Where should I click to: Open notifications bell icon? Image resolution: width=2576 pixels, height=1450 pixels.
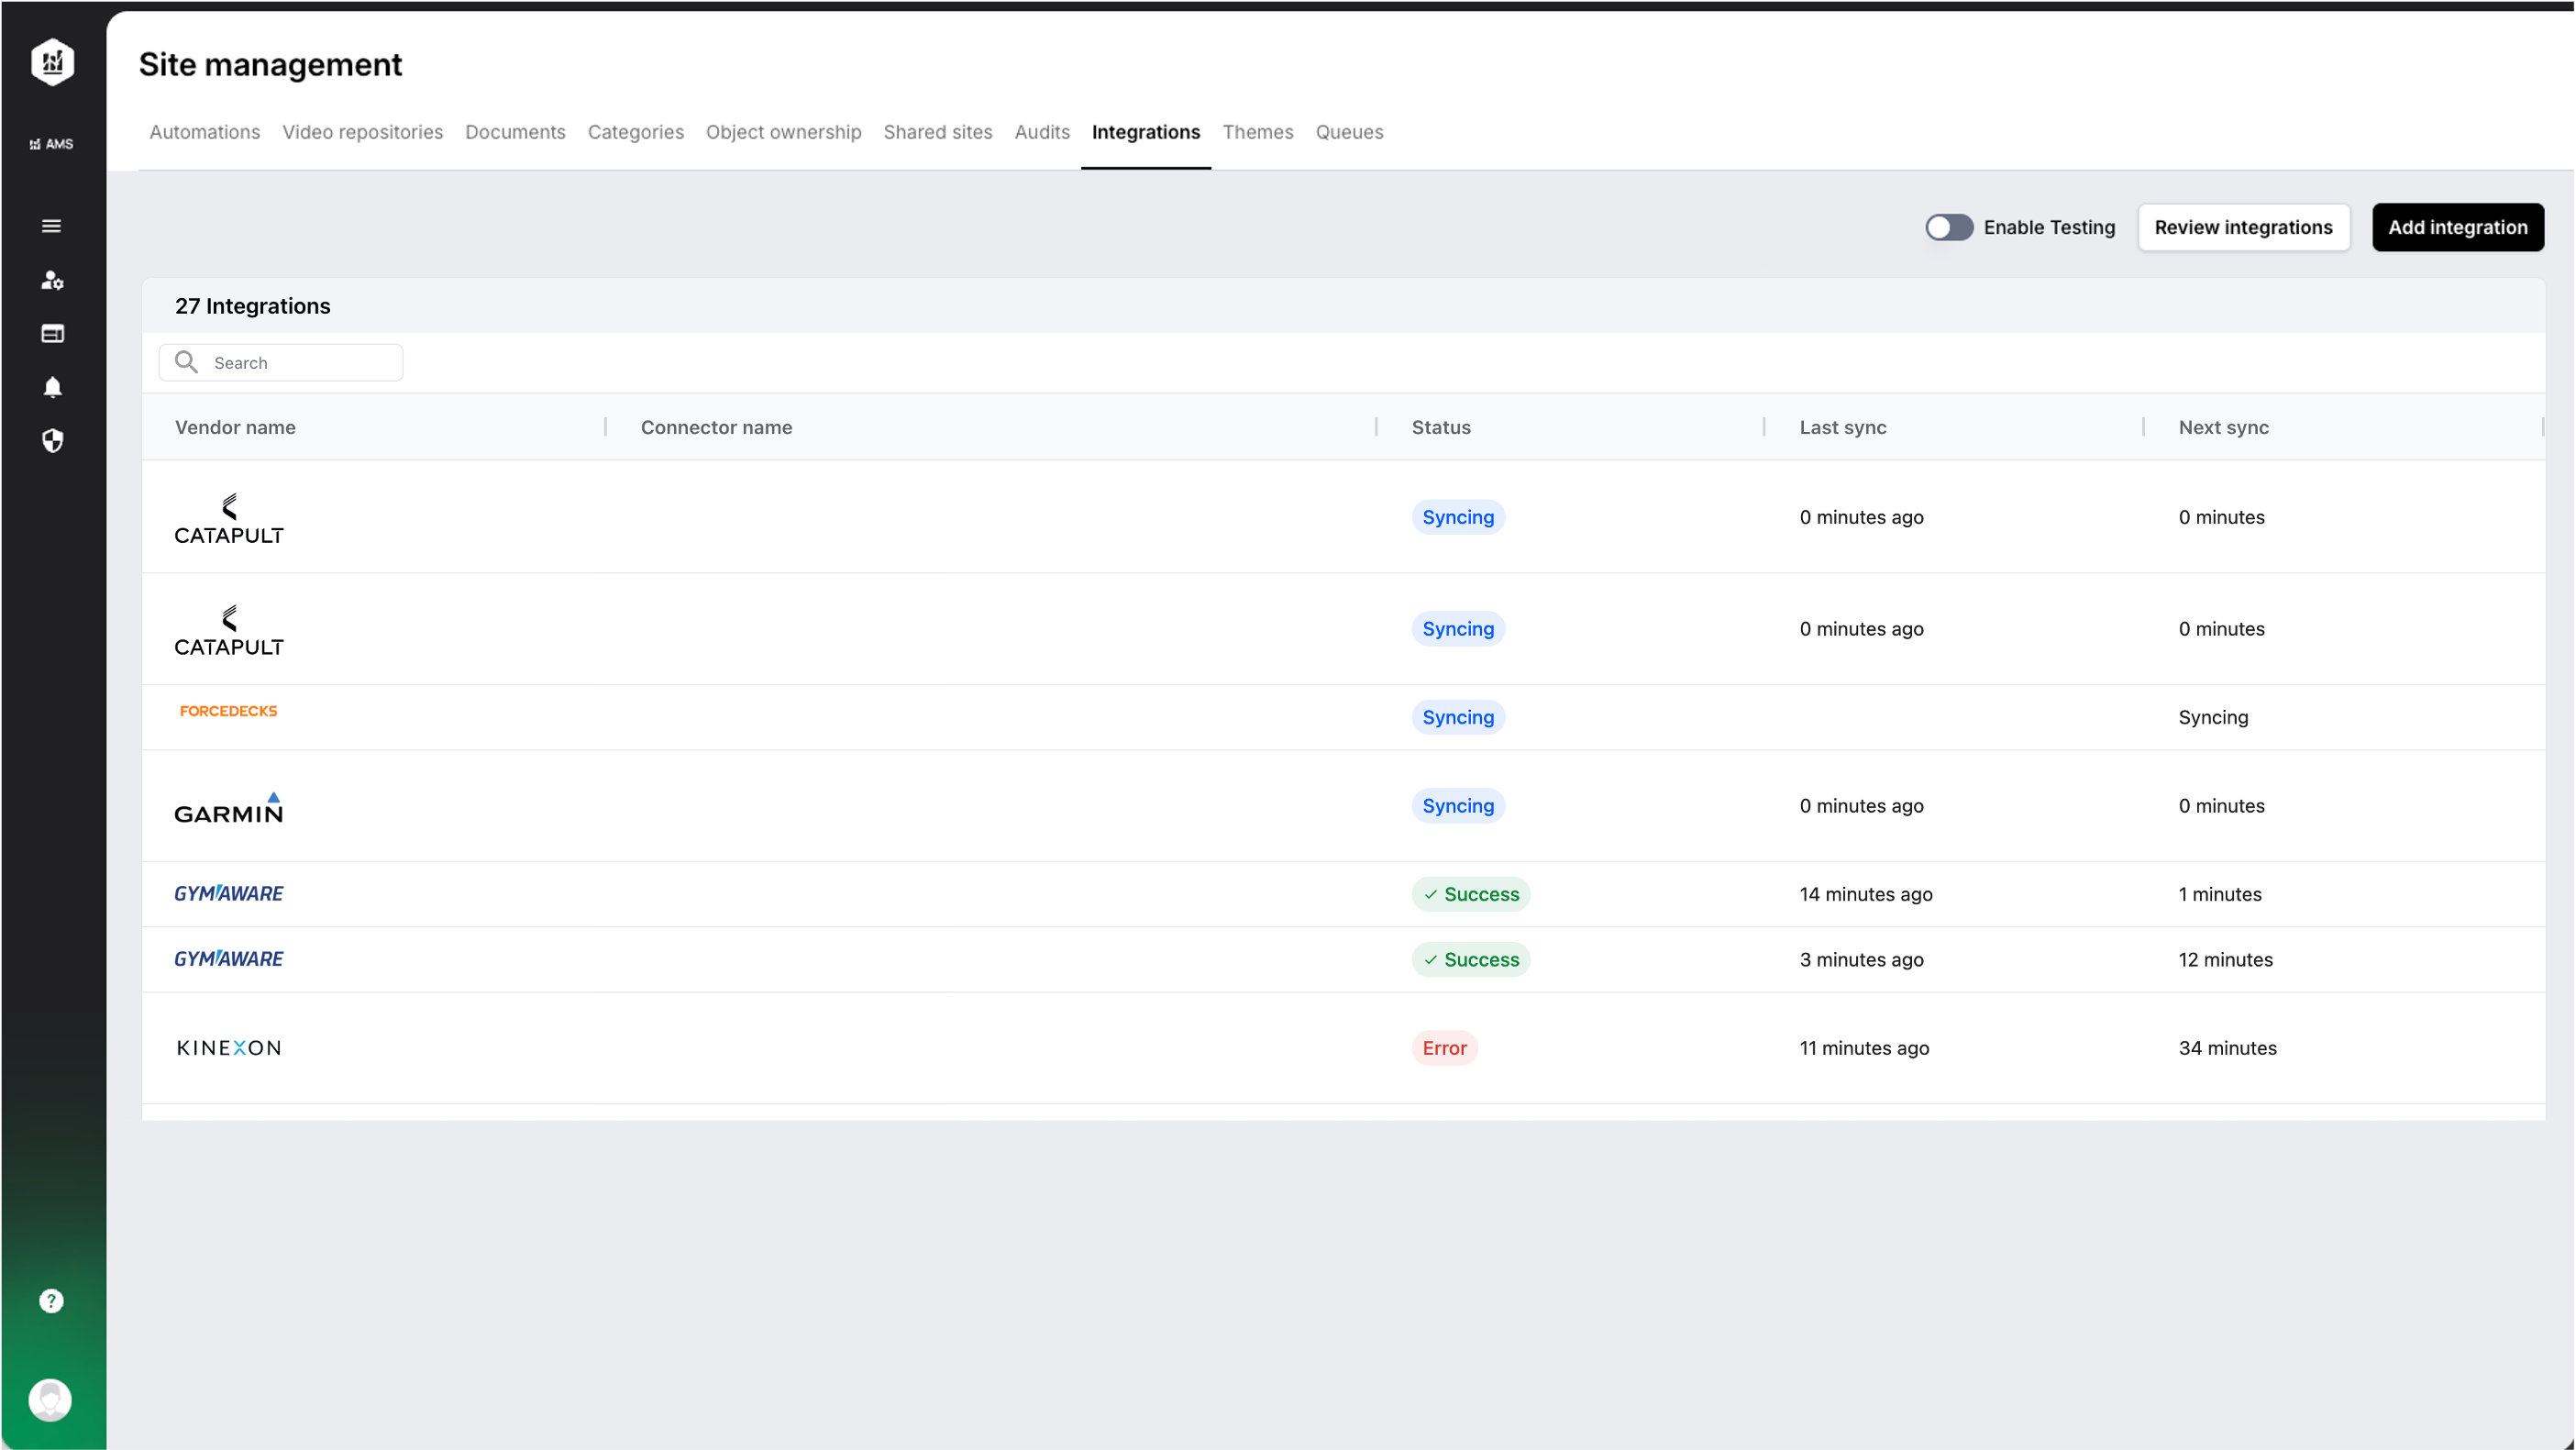(52, 387)
